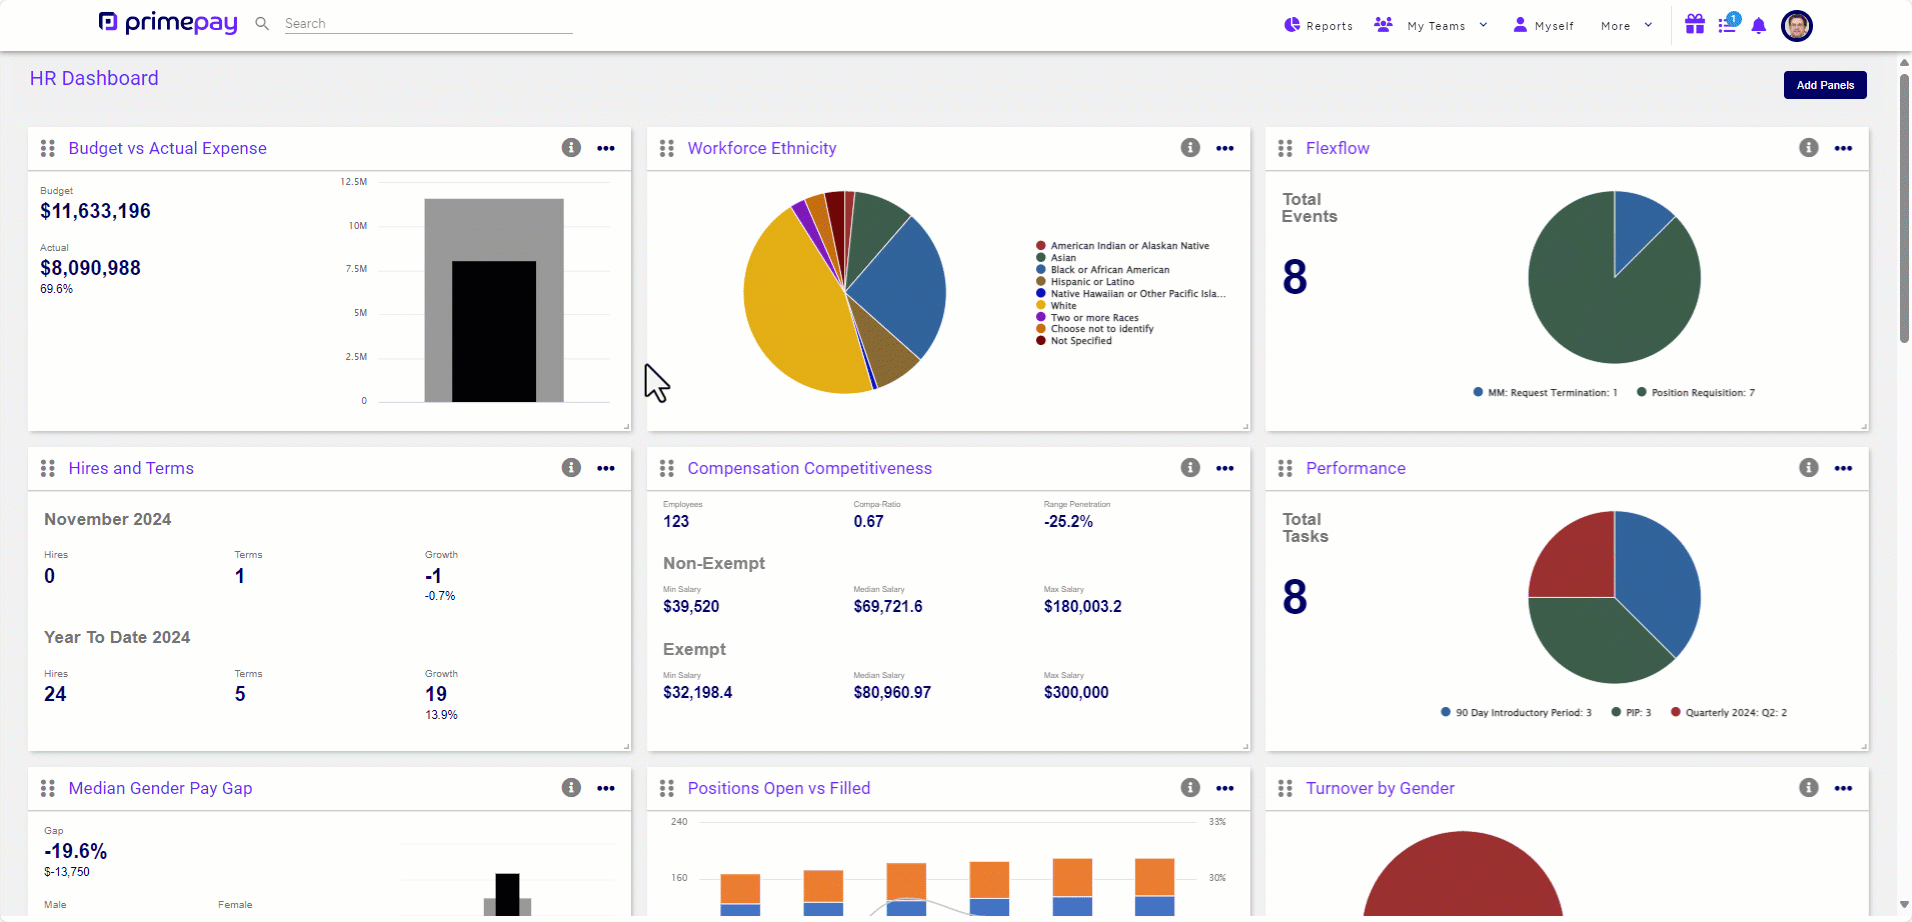Grab the Hires and Terms drag handle
Viewport: 1912px width, 922px height.
(x=47, y=468)
